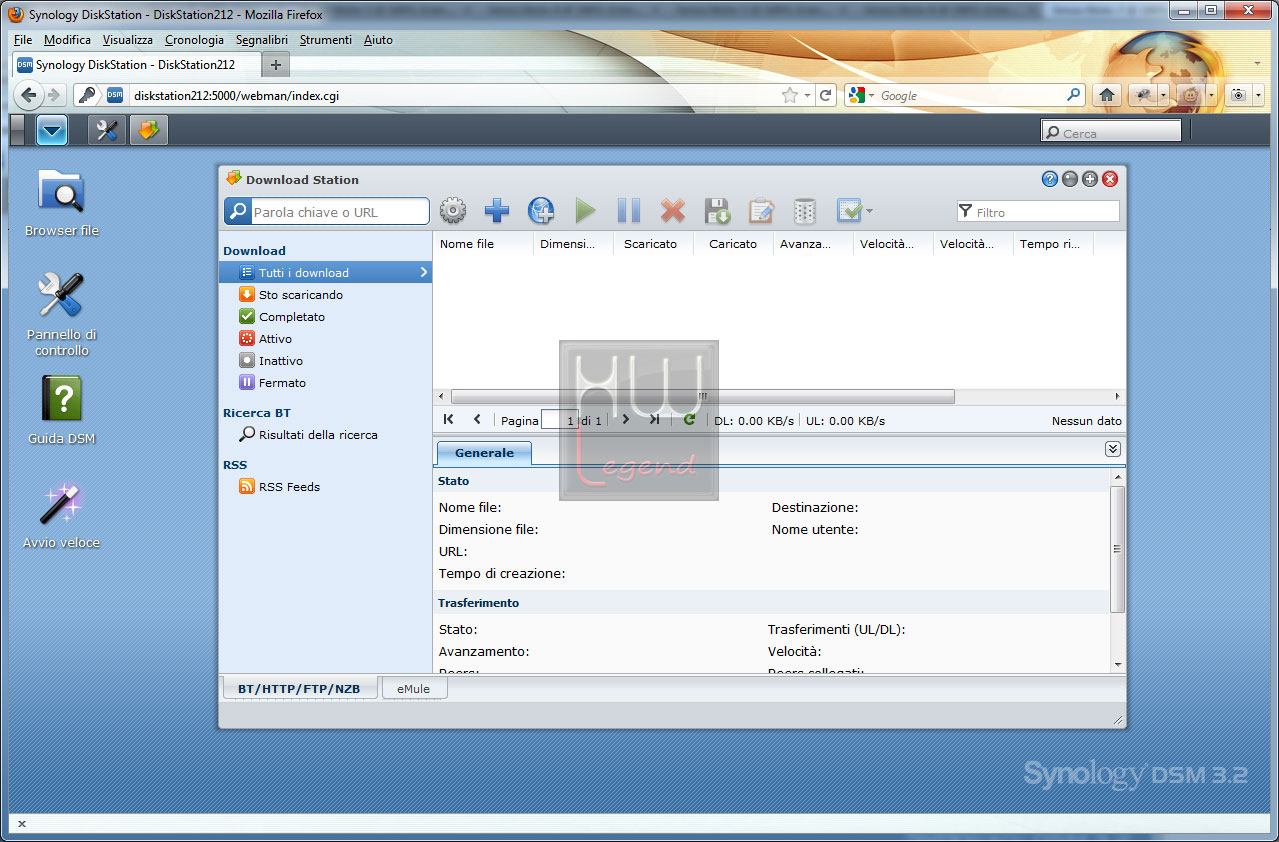Sort by Nome file column
Image resolution: width=1279 pixels, height=842 pixels.
483,244
